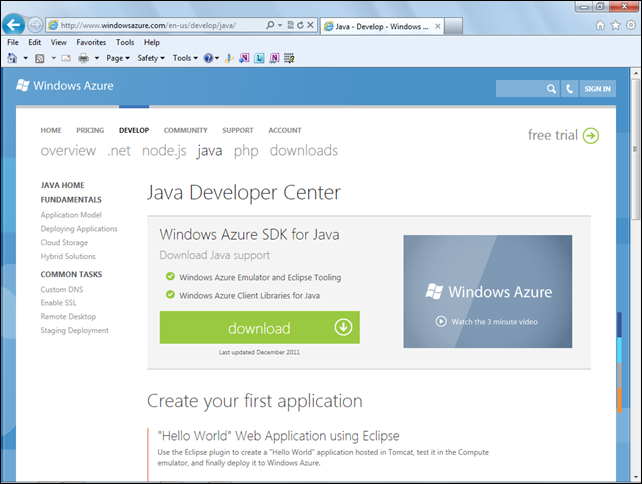Click the vertical scrollbar thumb
Screen dimensions: 642x484
click(635, 149)
